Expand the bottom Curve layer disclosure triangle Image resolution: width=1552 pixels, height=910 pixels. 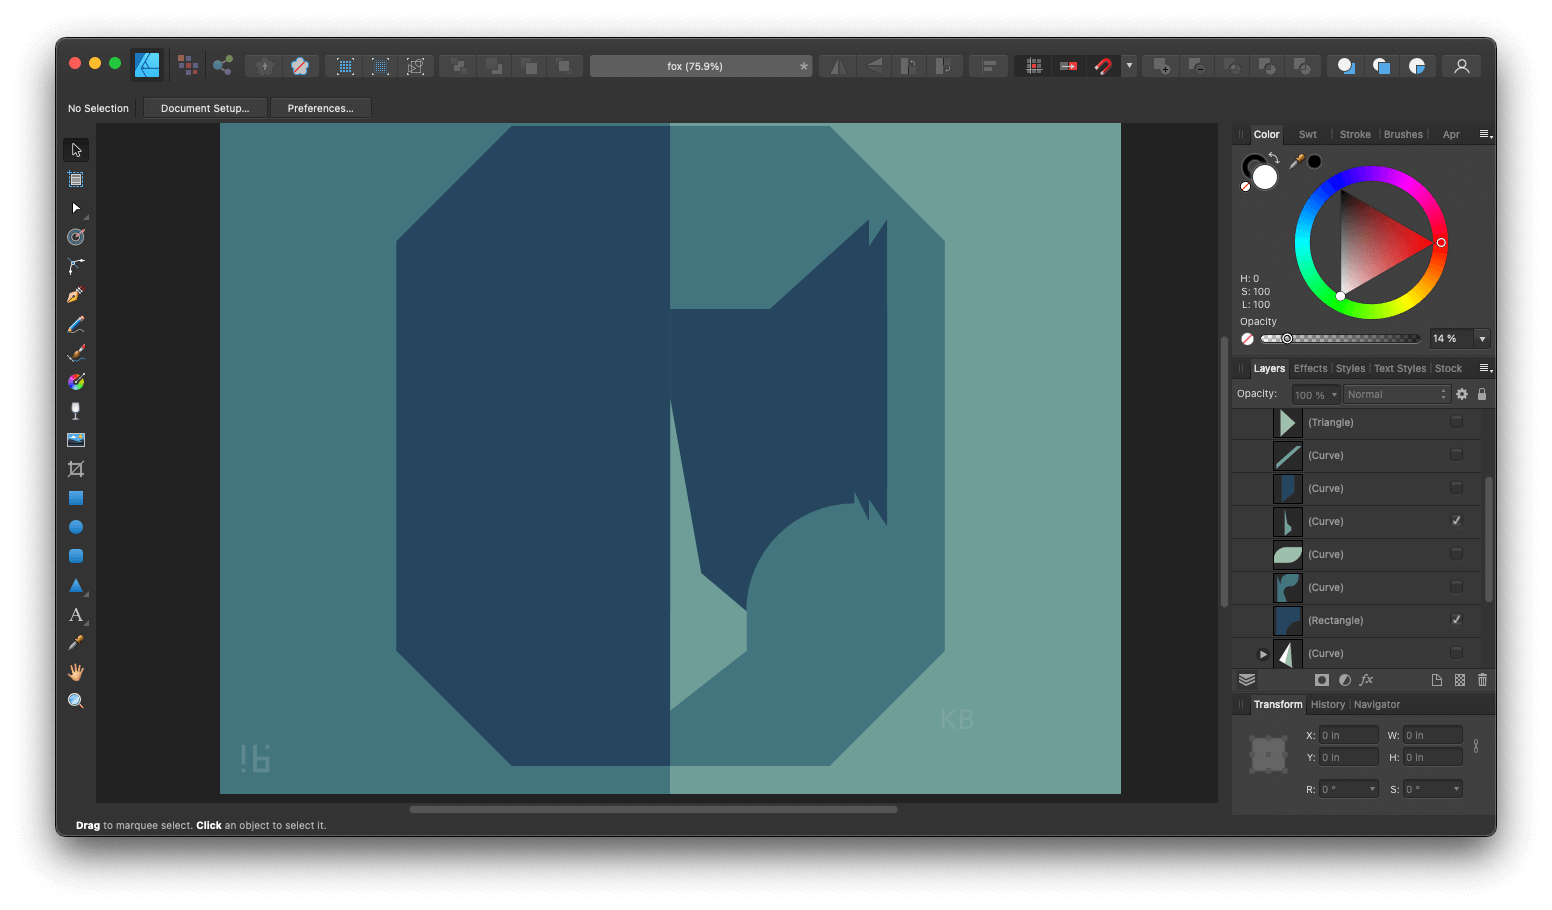pyautogui.click(x=1263, y=653)
